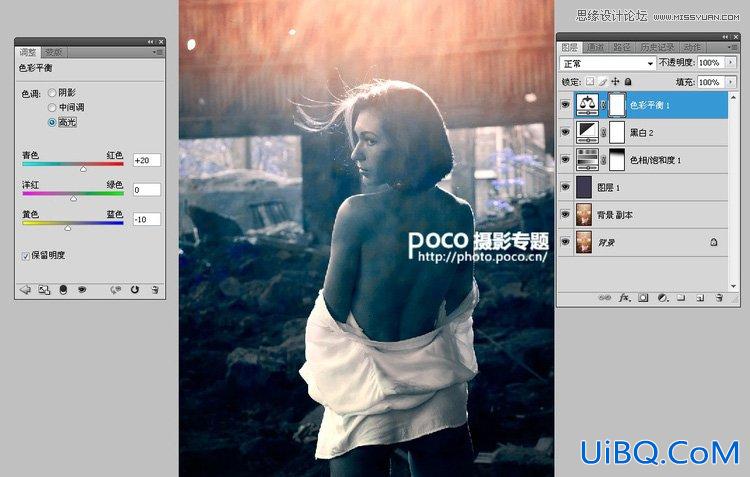The image size is (750, 477).
Task: Click the lock icon on 背景 layer
Action: click(x=714, y=242)
